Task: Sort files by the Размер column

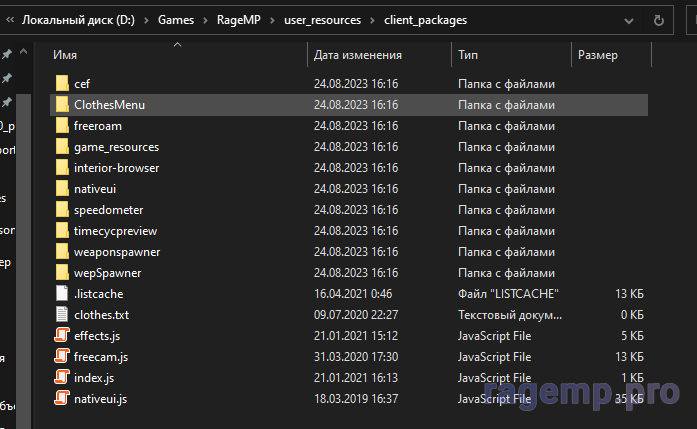Action: (x=597, y=55)
